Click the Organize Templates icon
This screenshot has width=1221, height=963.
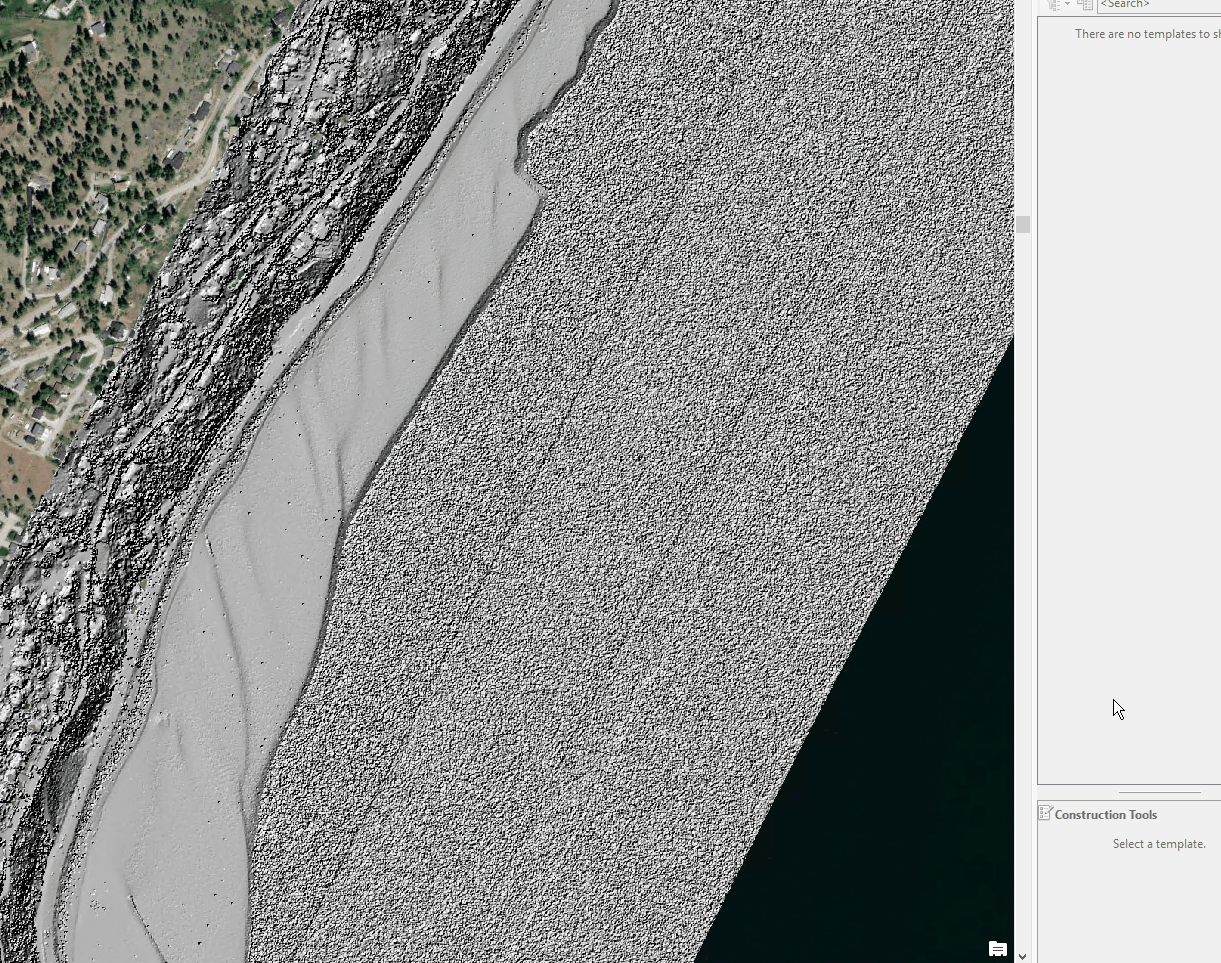click(1085, 5)
